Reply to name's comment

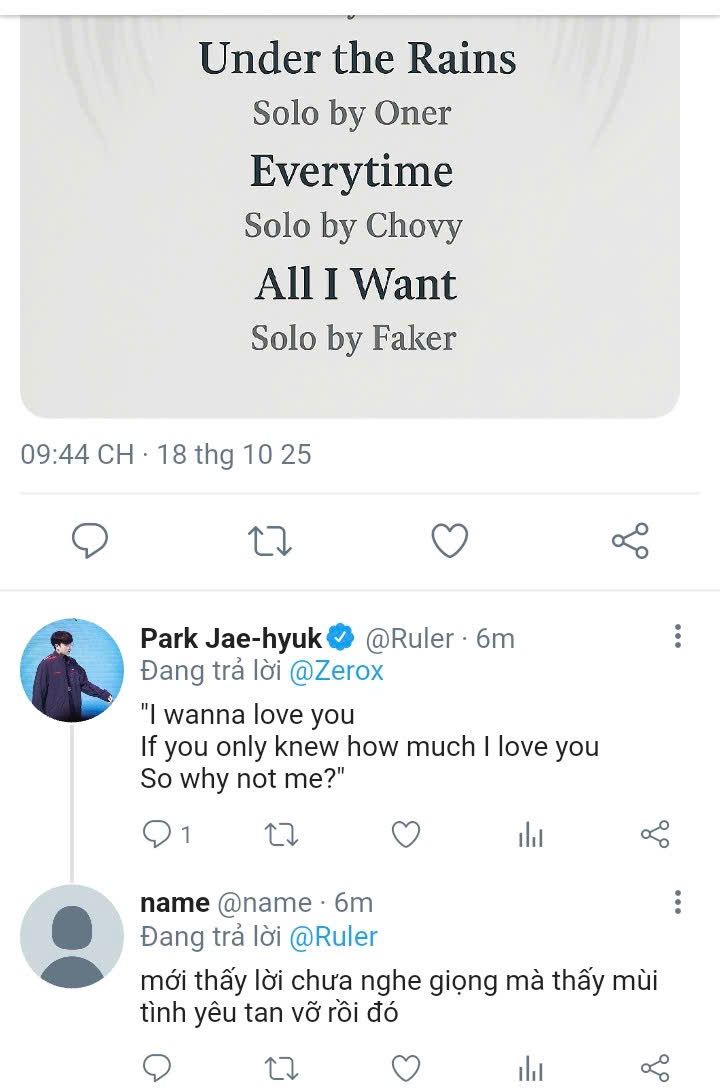point(157,1066)
